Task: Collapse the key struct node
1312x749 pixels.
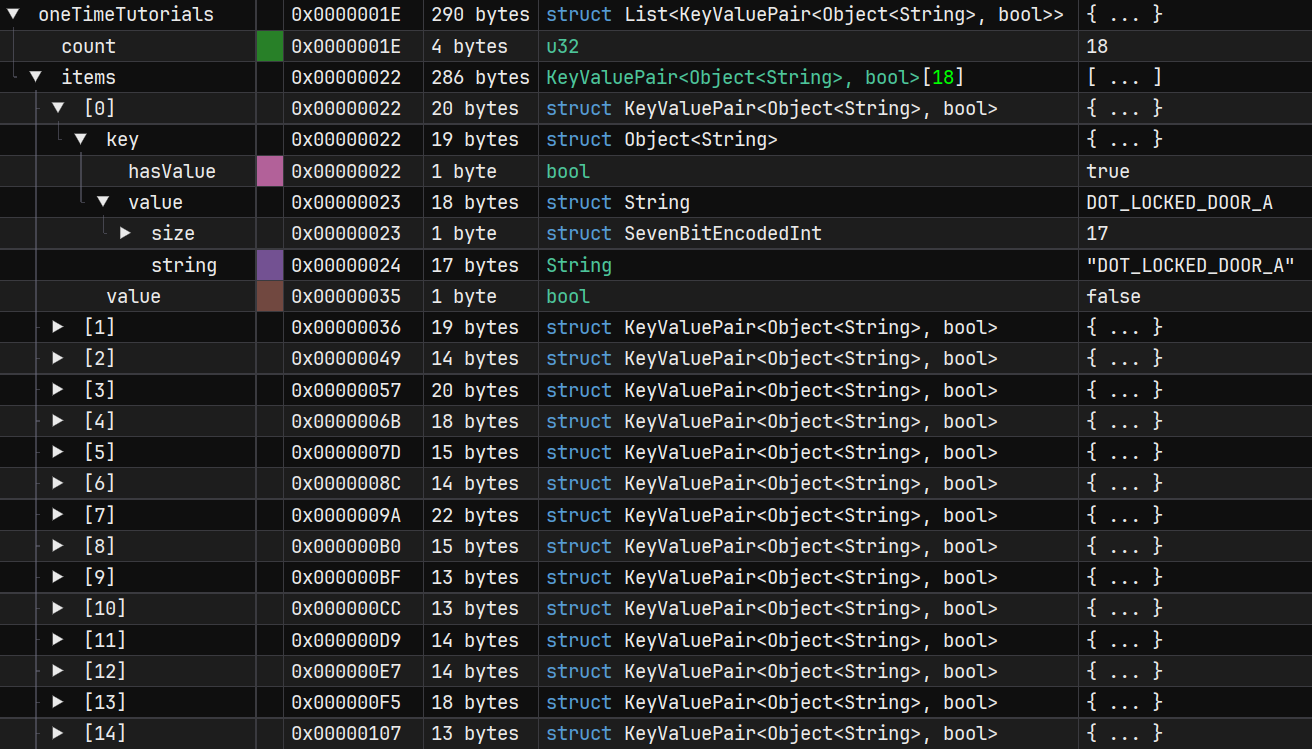Action: [x=81, y=139]
